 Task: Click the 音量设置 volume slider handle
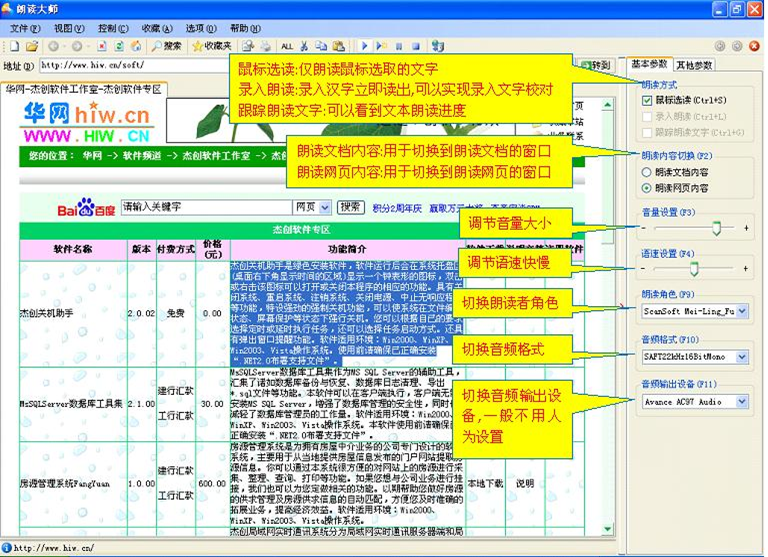(x=716, y=228)
